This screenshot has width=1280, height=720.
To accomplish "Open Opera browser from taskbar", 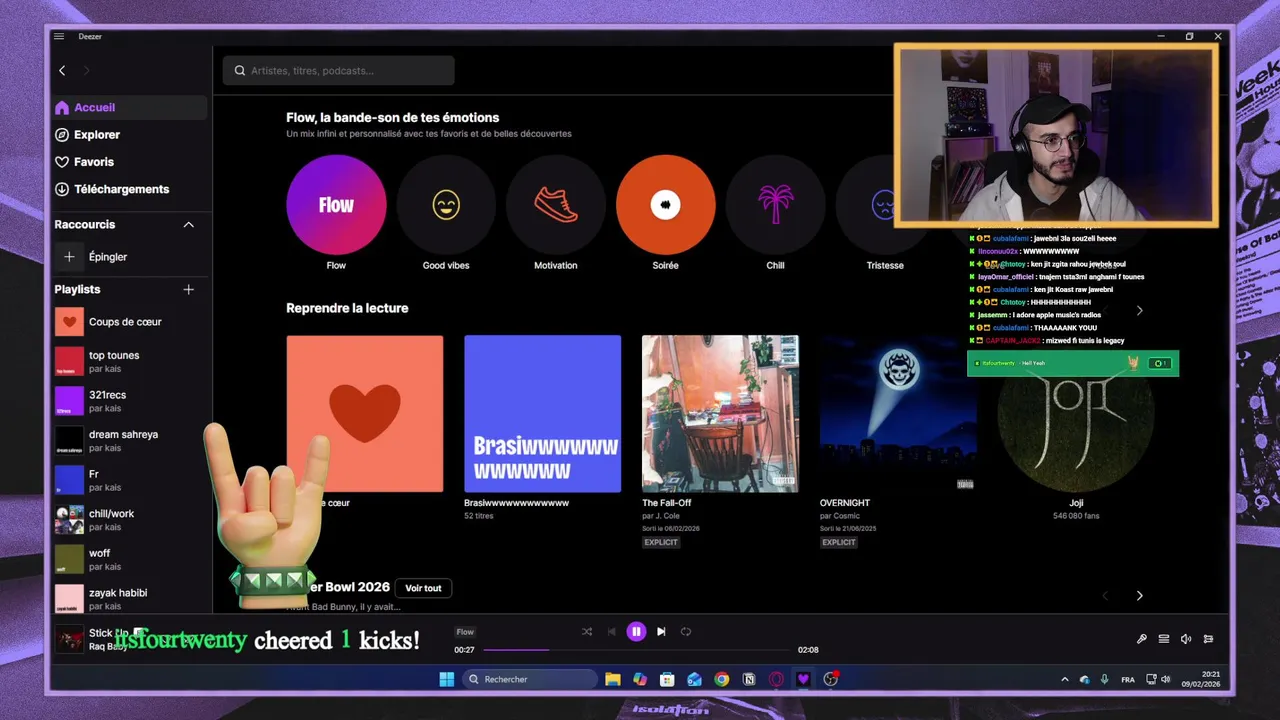I will tap(775, 679).
